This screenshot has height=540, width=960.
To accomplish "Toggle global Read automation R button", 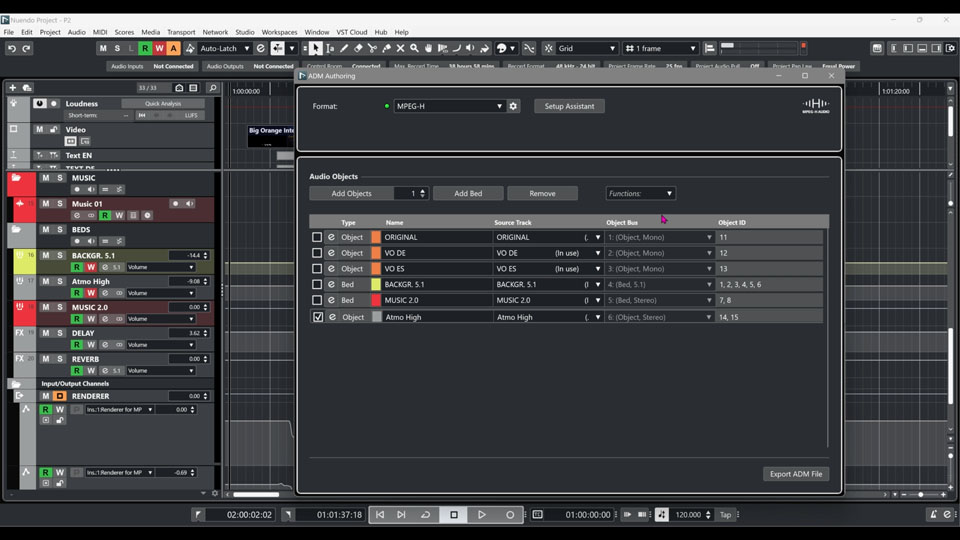I will pos(145,48).
